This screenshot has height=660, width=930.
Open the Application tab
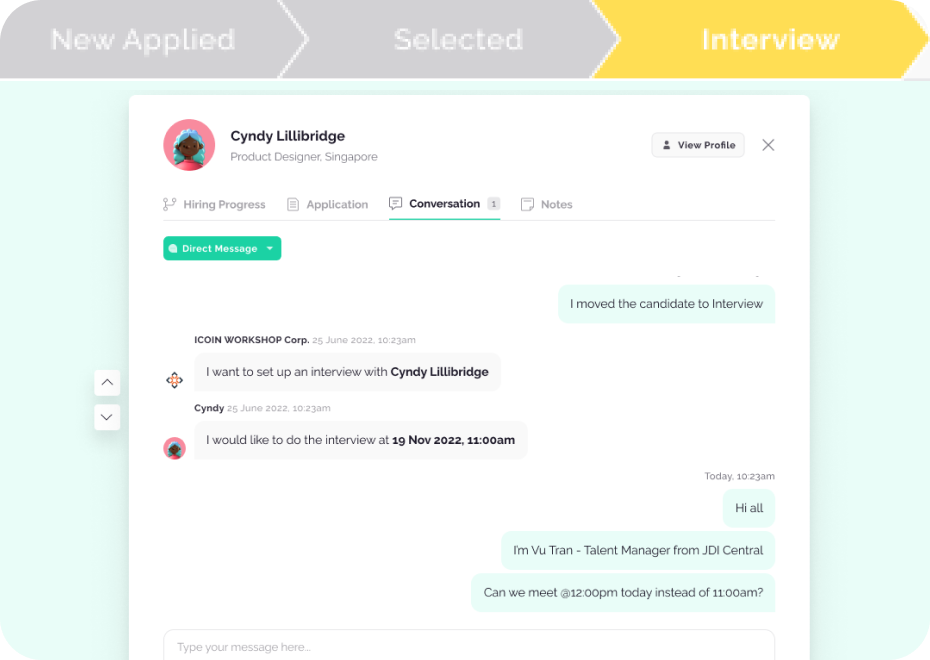pos(337,204)
